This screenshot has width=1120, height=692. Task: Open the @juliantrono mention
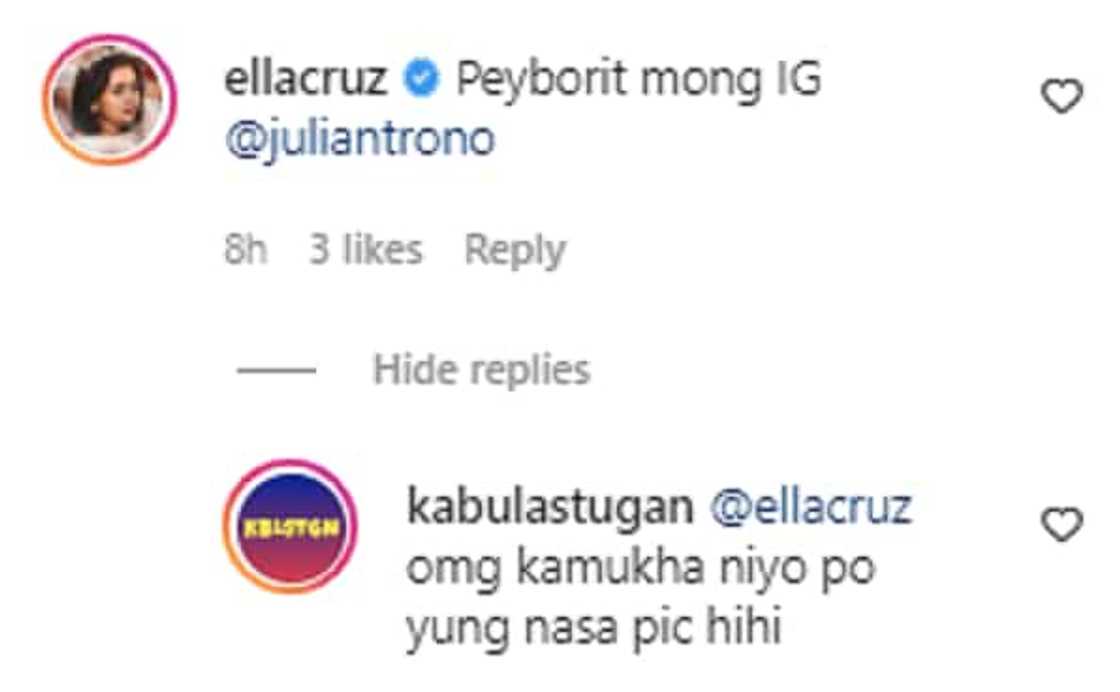359,139
